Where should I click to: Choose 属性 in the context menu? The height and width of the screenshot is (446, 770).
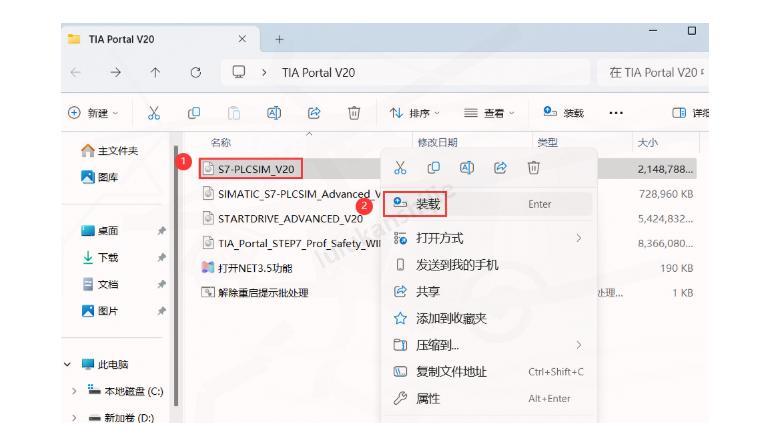[x=488, y=398]
